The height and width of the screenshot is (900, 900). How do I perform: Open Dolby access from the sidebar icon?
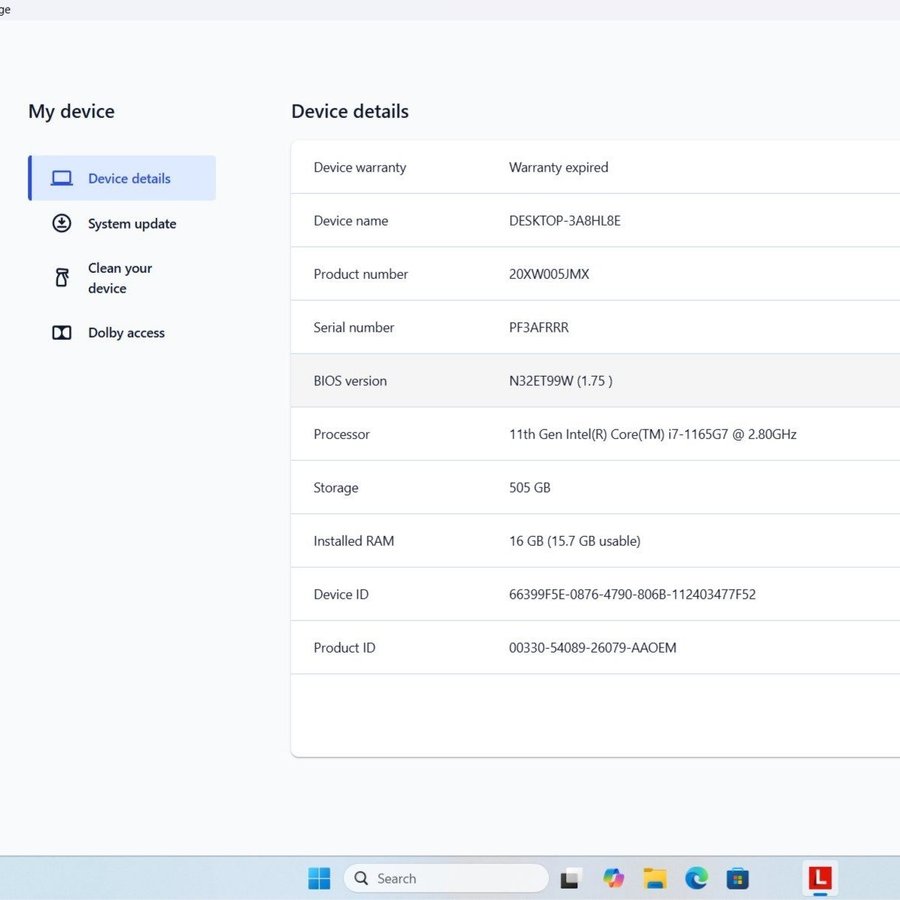click(x=62, y=333)
